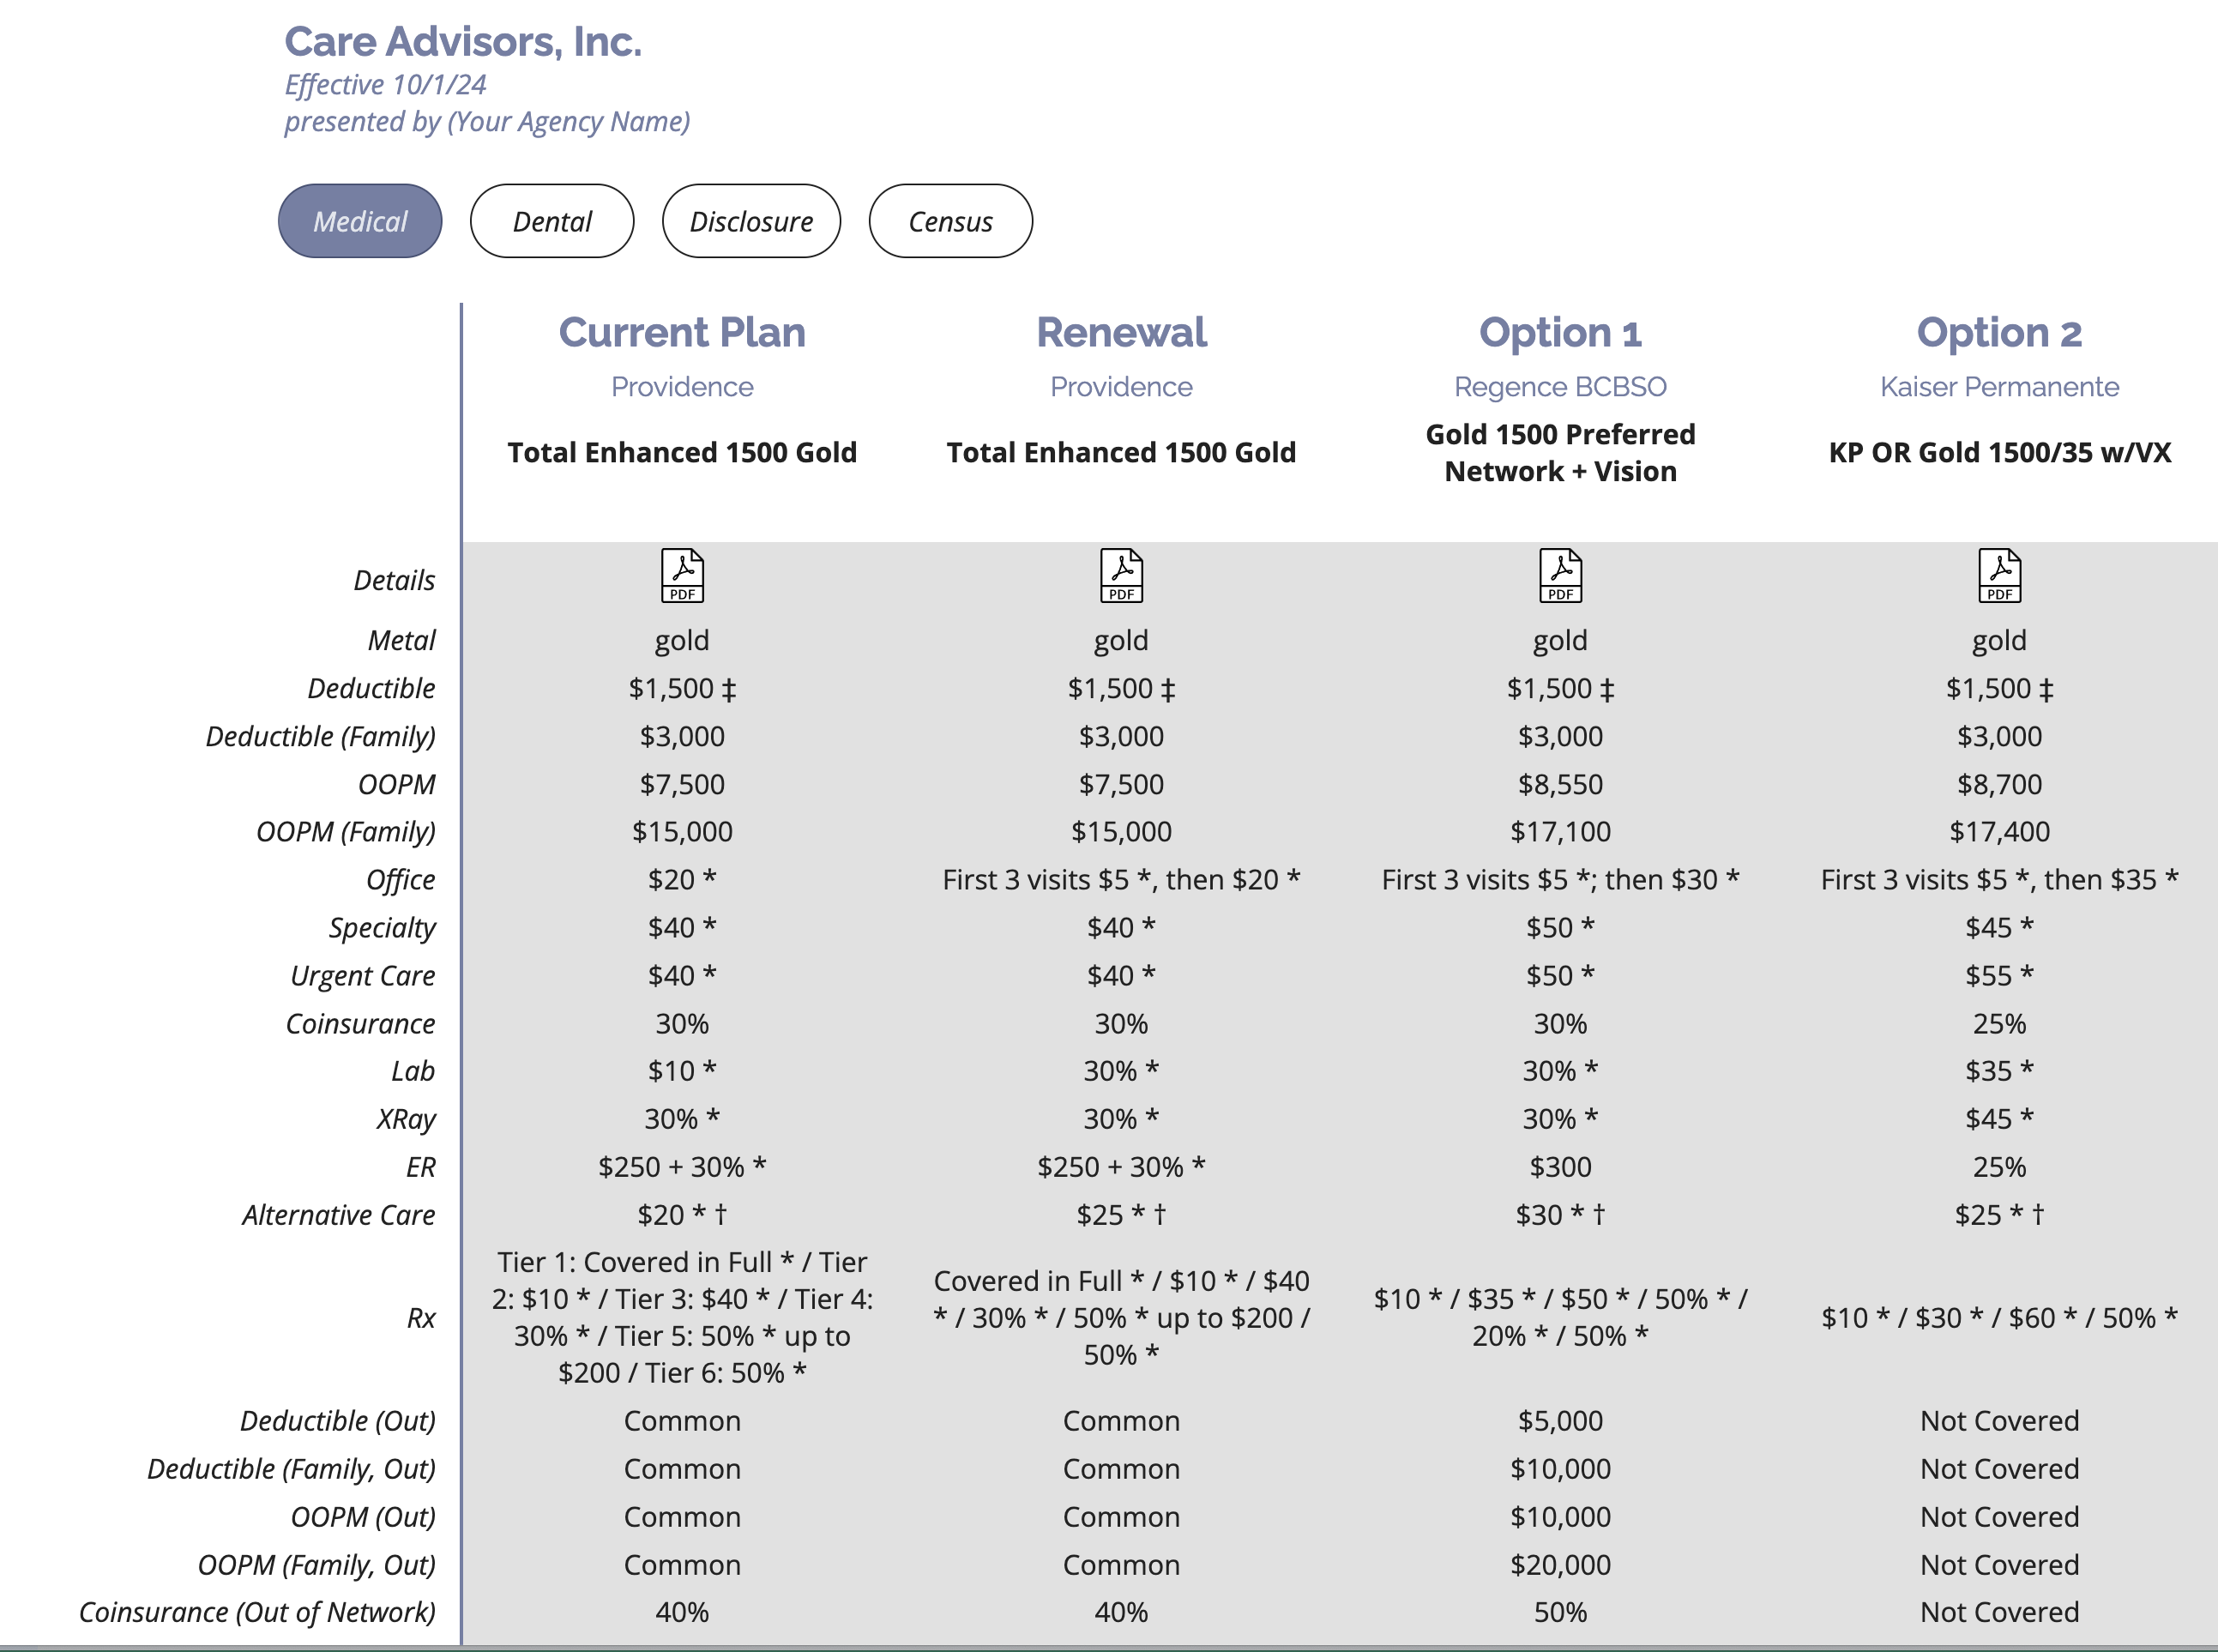Click the $8,700 OOPM value for Option 2
This screenshot has height=1652, width=2218.
1999,785
